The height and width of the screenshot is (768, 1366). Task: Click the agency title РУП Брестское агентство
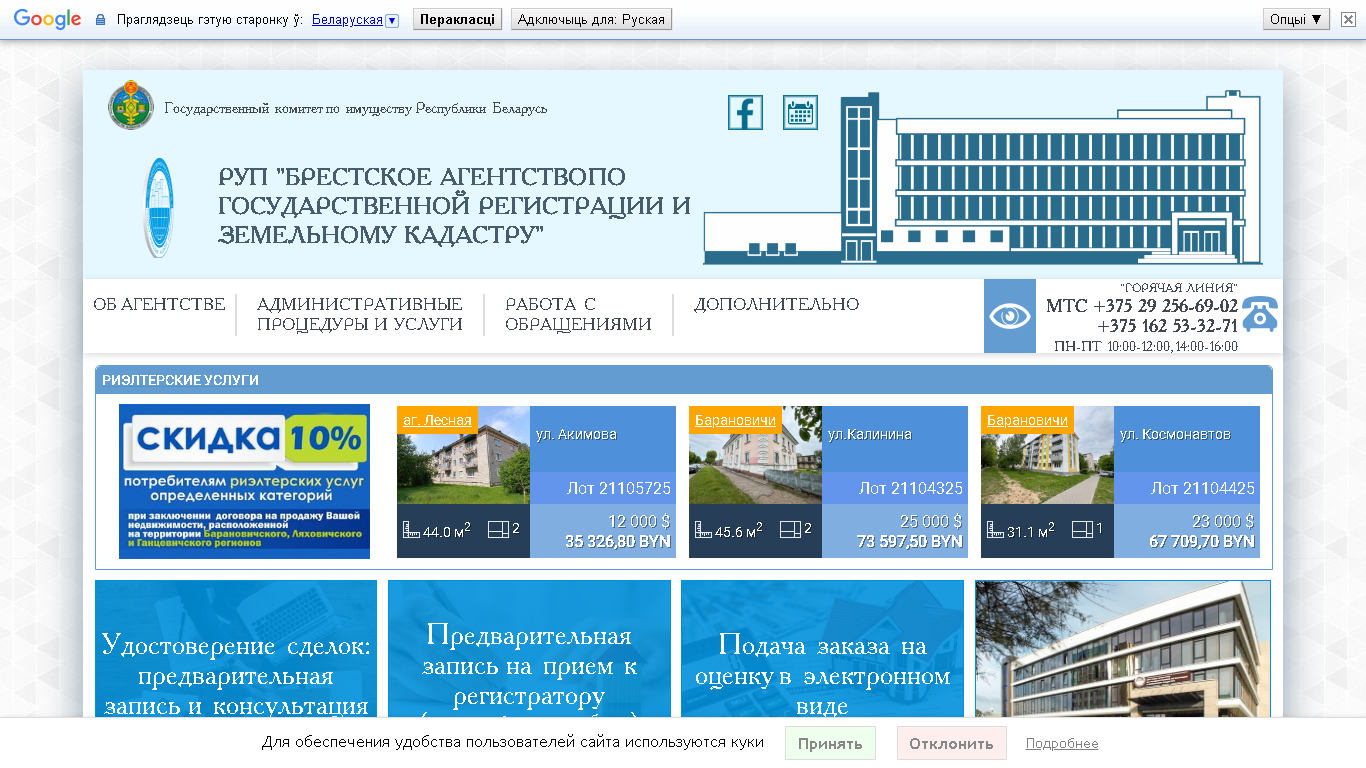point(454,206)
